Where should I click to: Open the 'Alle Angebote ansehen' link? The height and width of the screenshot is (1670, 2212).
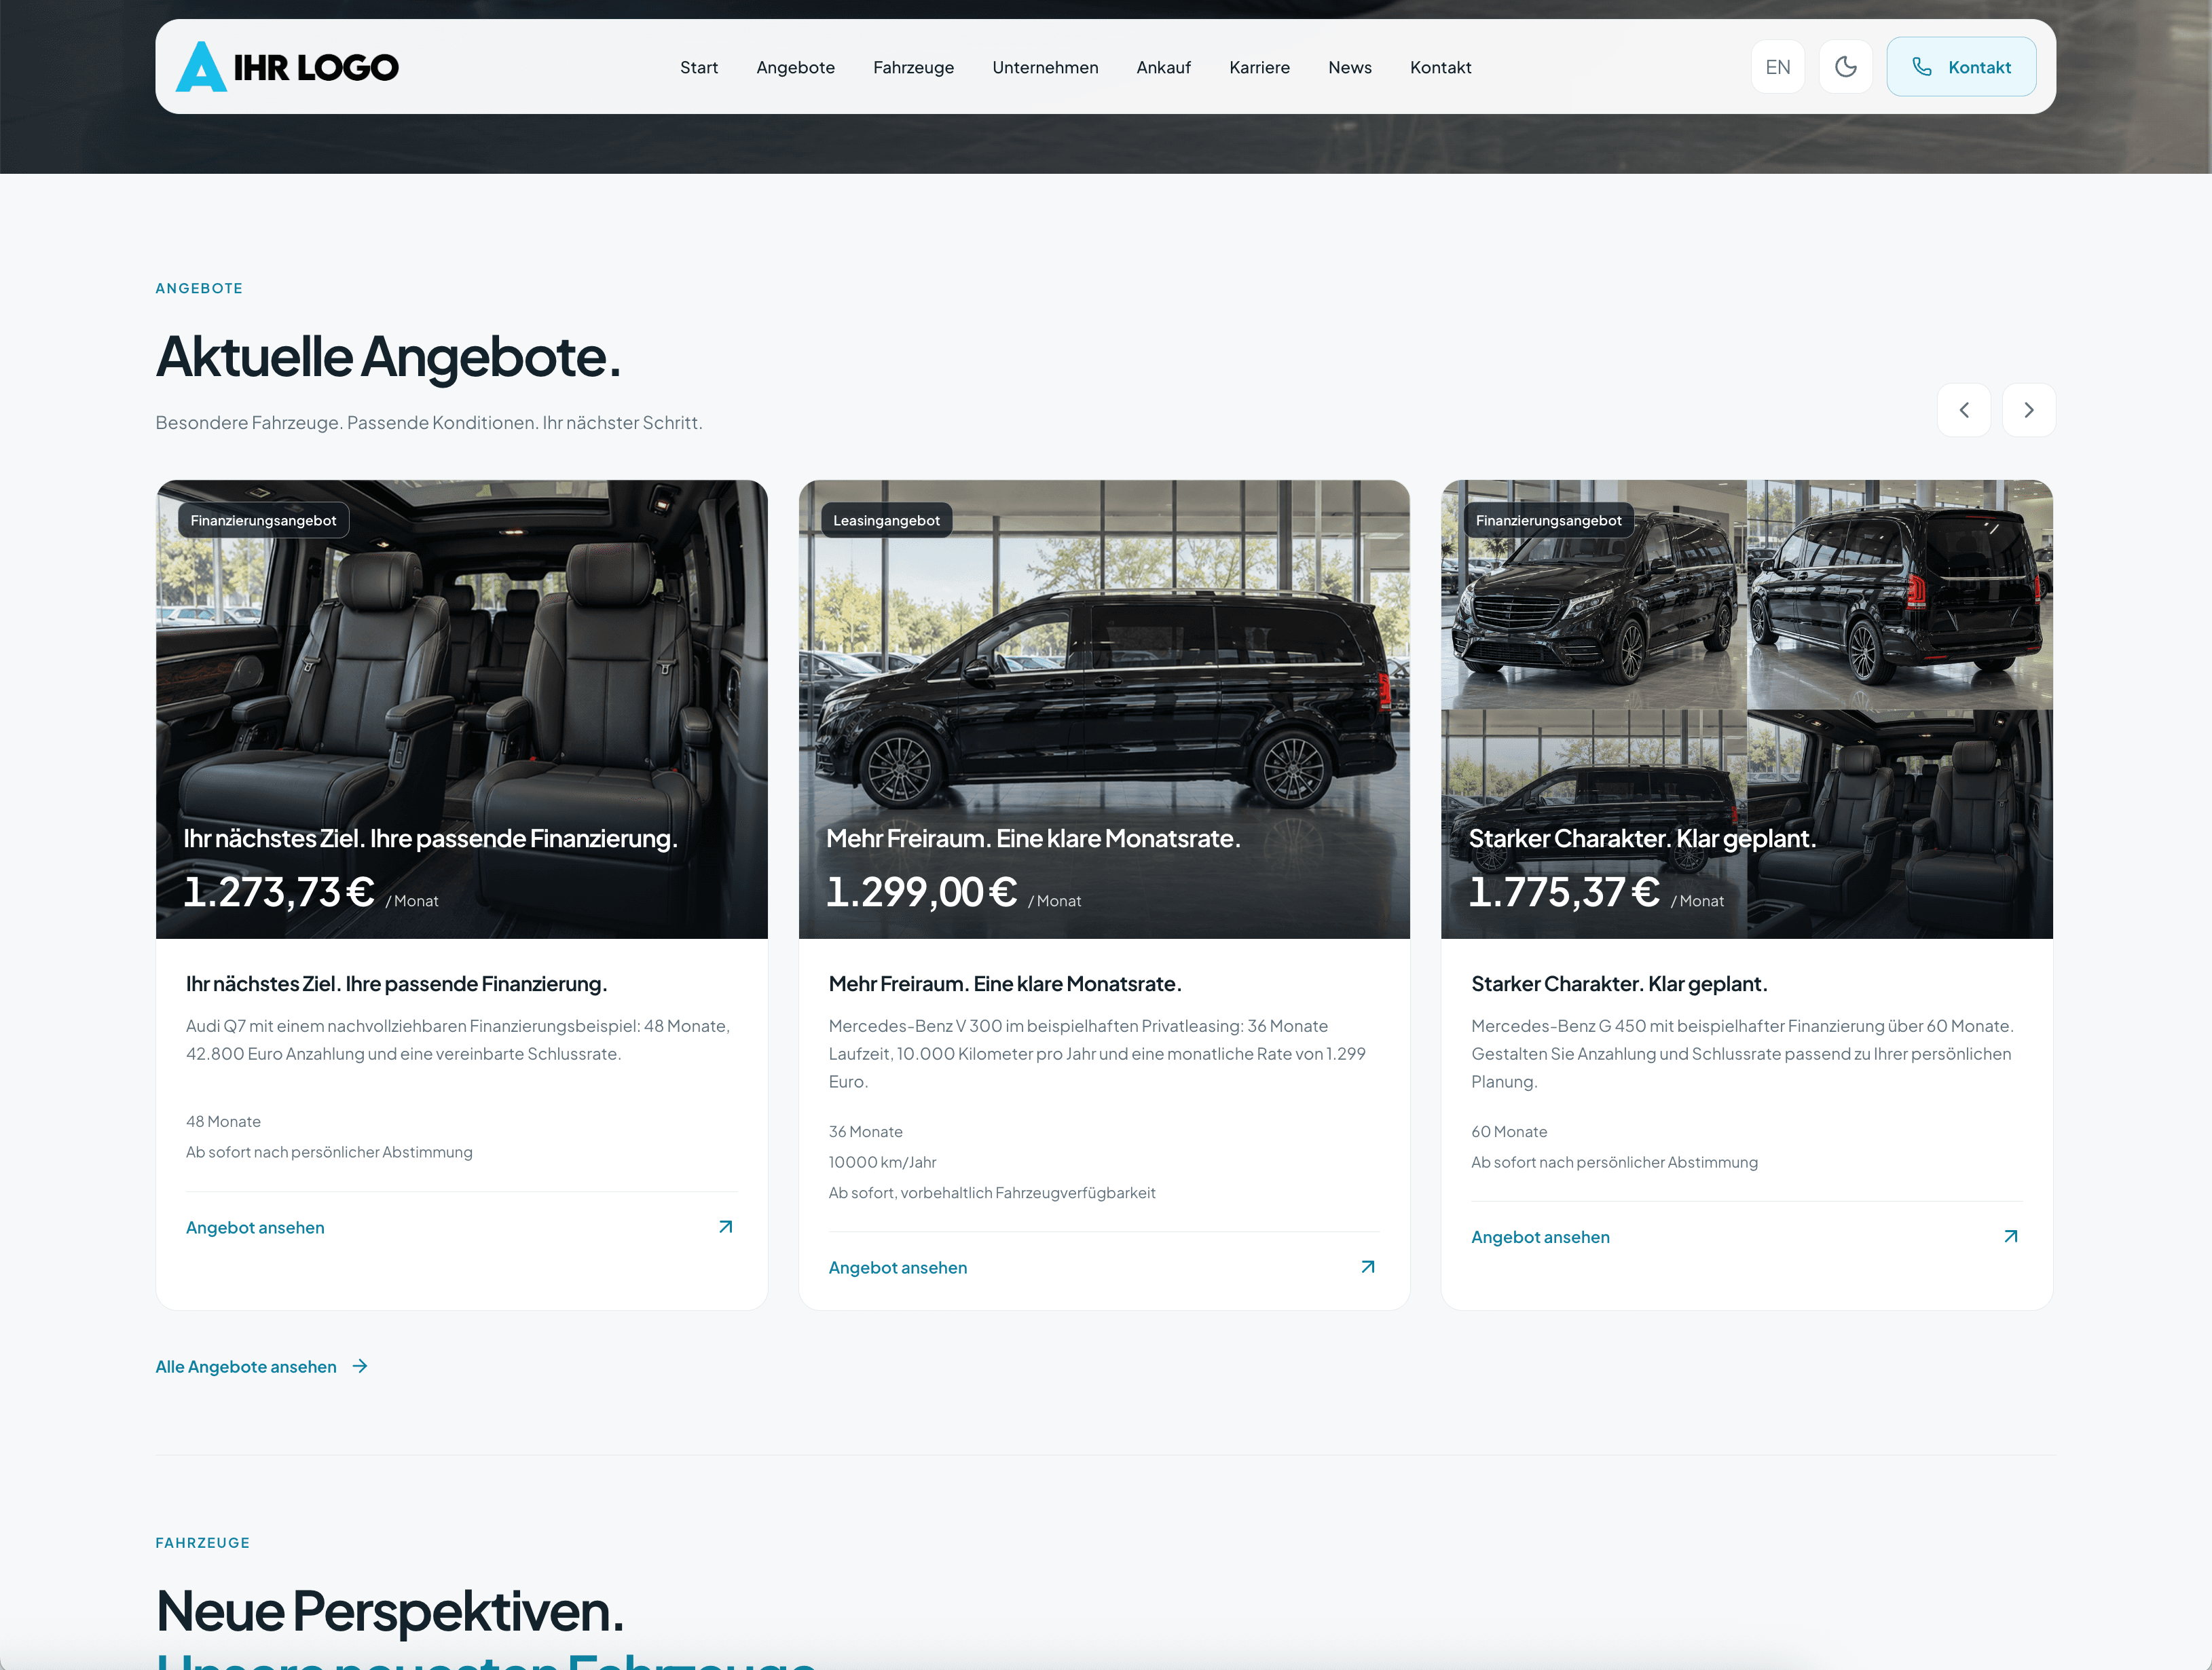(262, 1366)
